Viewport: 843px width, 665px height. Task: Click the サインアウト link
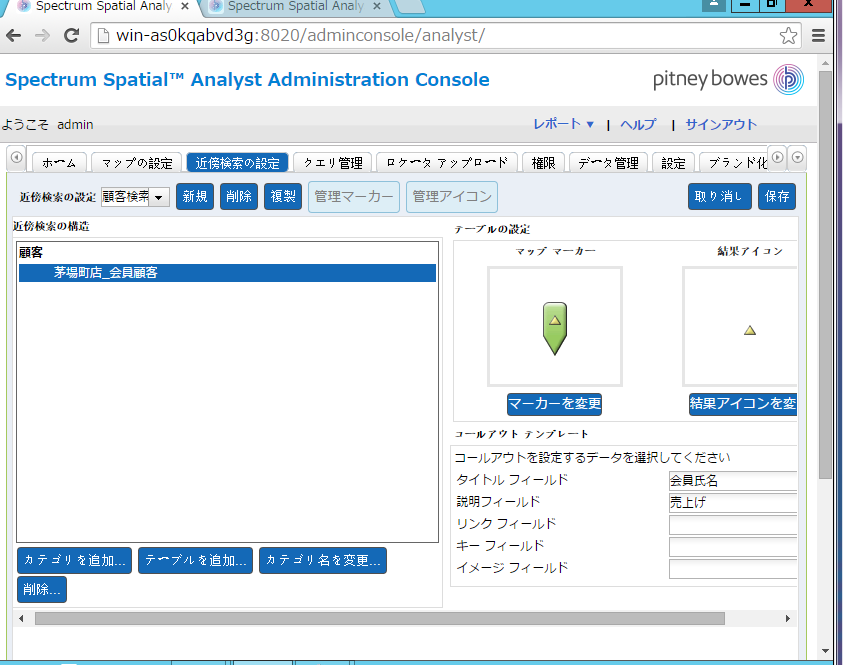pyautogui.click(x=721, y=124)
